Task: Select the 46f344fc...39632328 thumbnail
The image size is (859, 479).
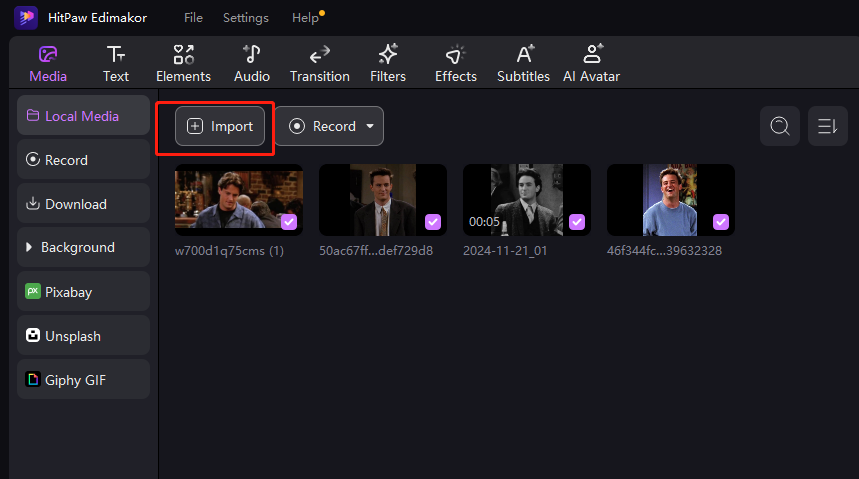Action: click(x=671, y=200)
